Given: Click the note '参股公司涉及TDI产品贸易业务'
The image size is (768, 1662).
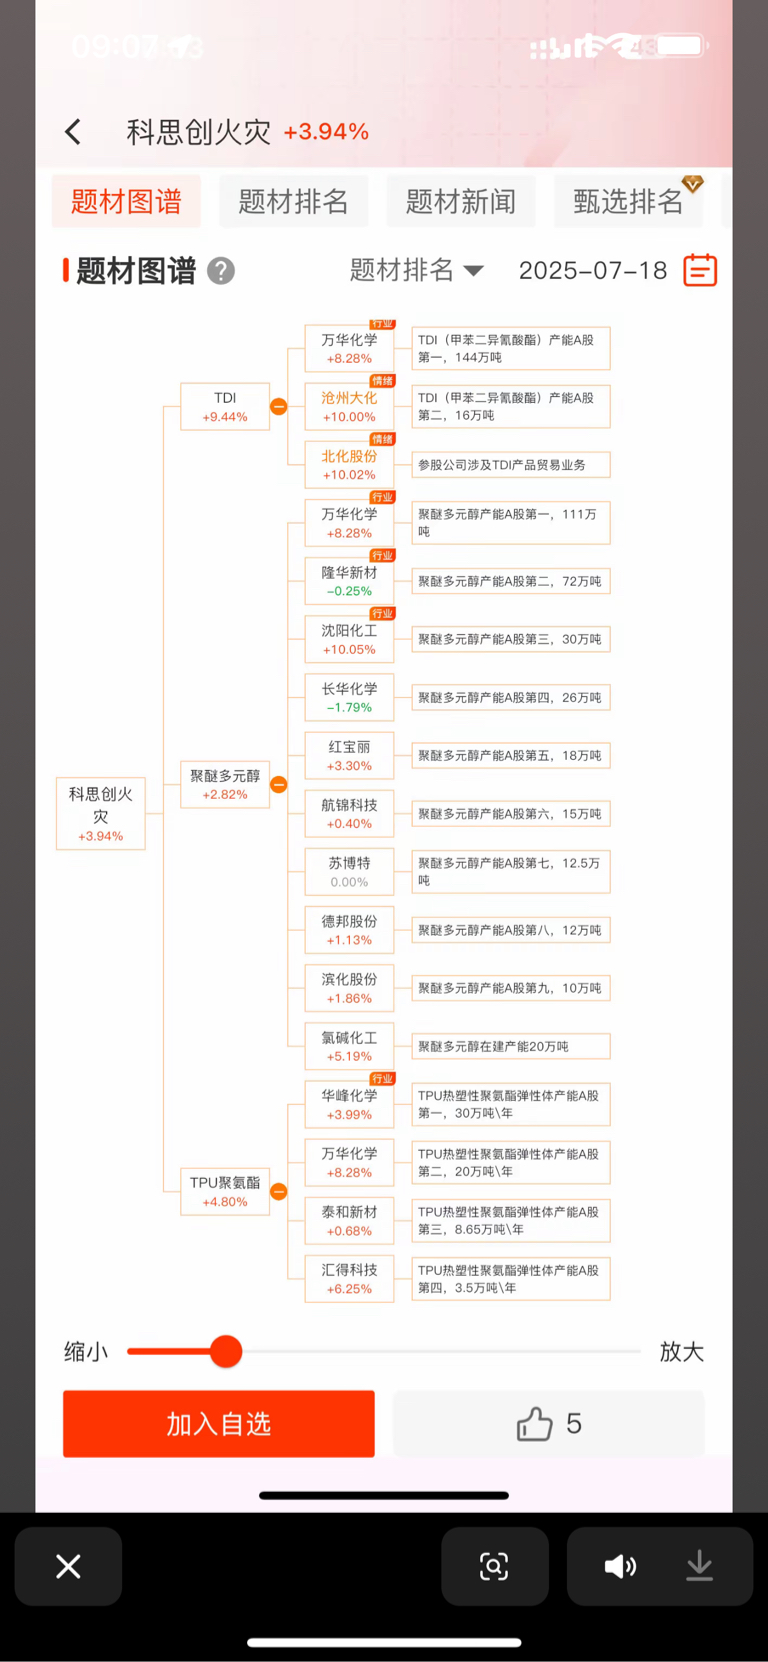Looking at the screenshot, I should pos(511,465).
